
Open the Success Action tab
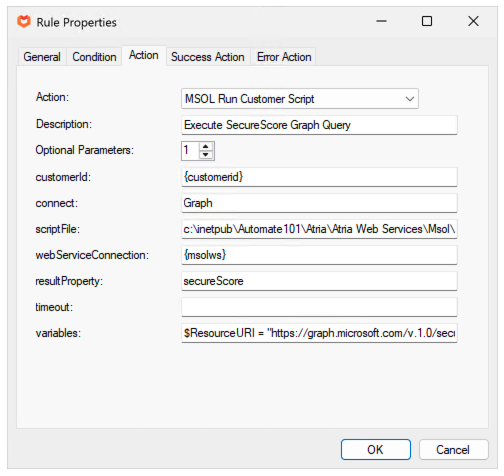(x=208, y=57)
